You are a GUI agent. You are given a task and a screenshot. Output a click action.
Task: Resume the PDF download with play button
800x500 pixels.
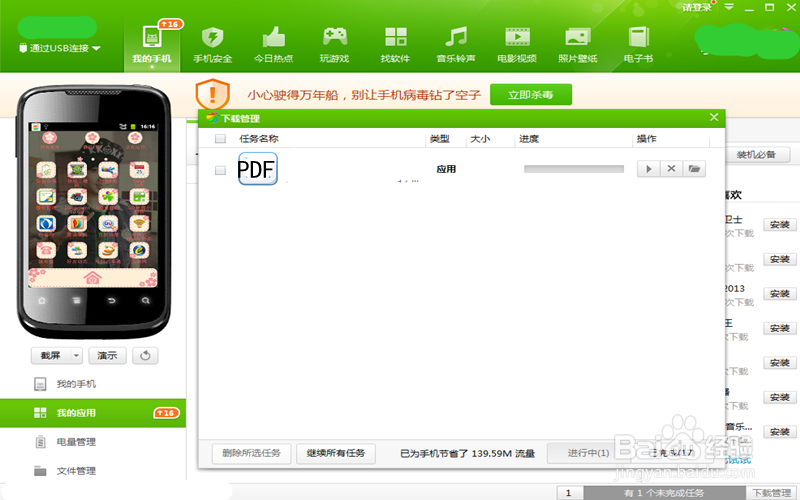coord(648,169)
